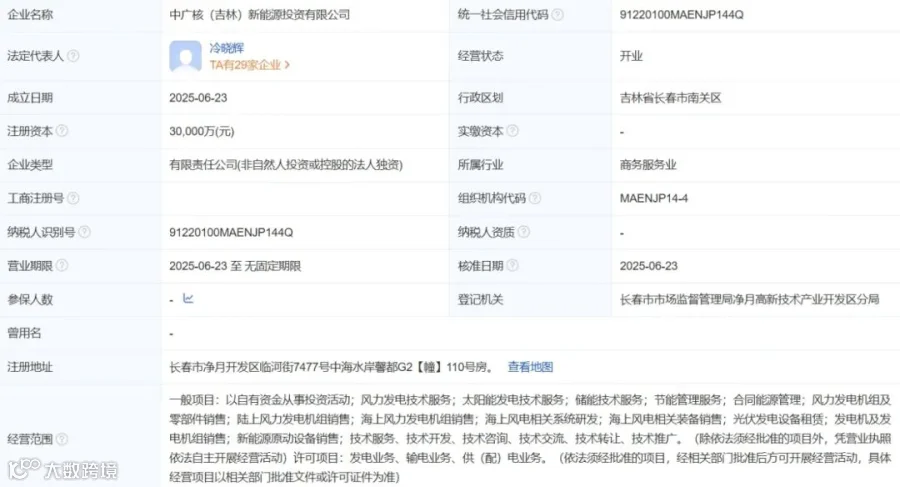The width and height of the screenshot is (900, 487).
Task: Select enterprise type 有限责任公司 value
Action: (x=286, y=165)
